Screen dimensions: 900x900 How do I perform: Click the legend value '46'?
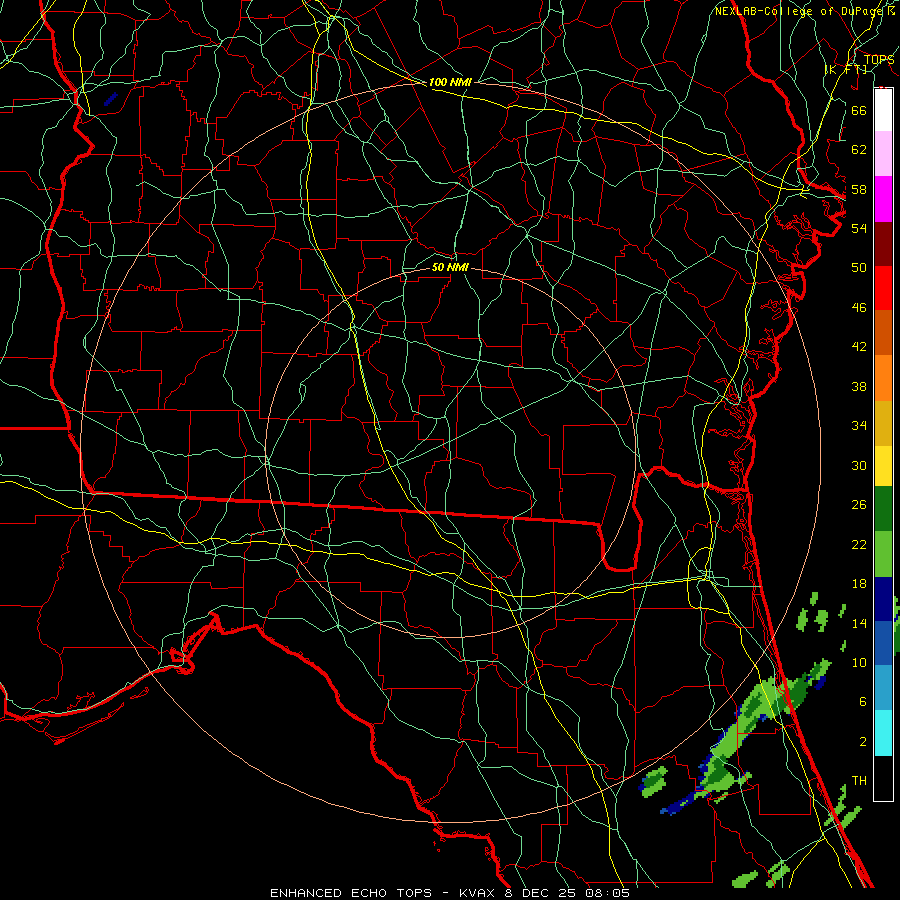point(859,308)
